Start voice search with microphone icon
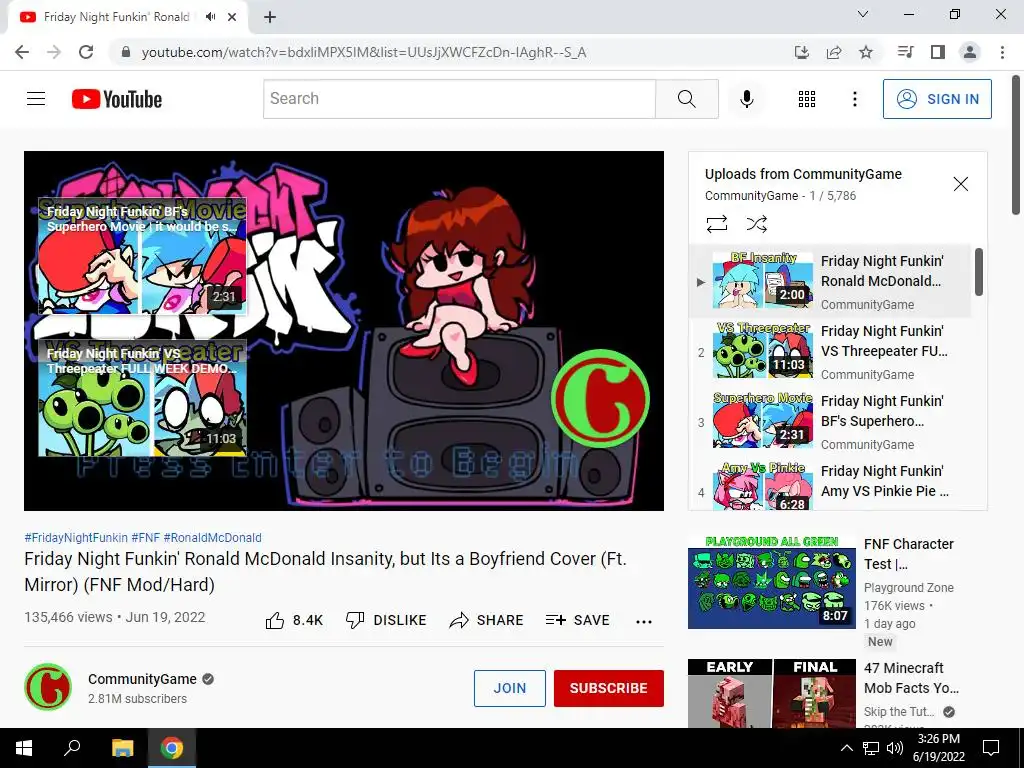This screenshot has height=768, width=1024. click(746, 99)
